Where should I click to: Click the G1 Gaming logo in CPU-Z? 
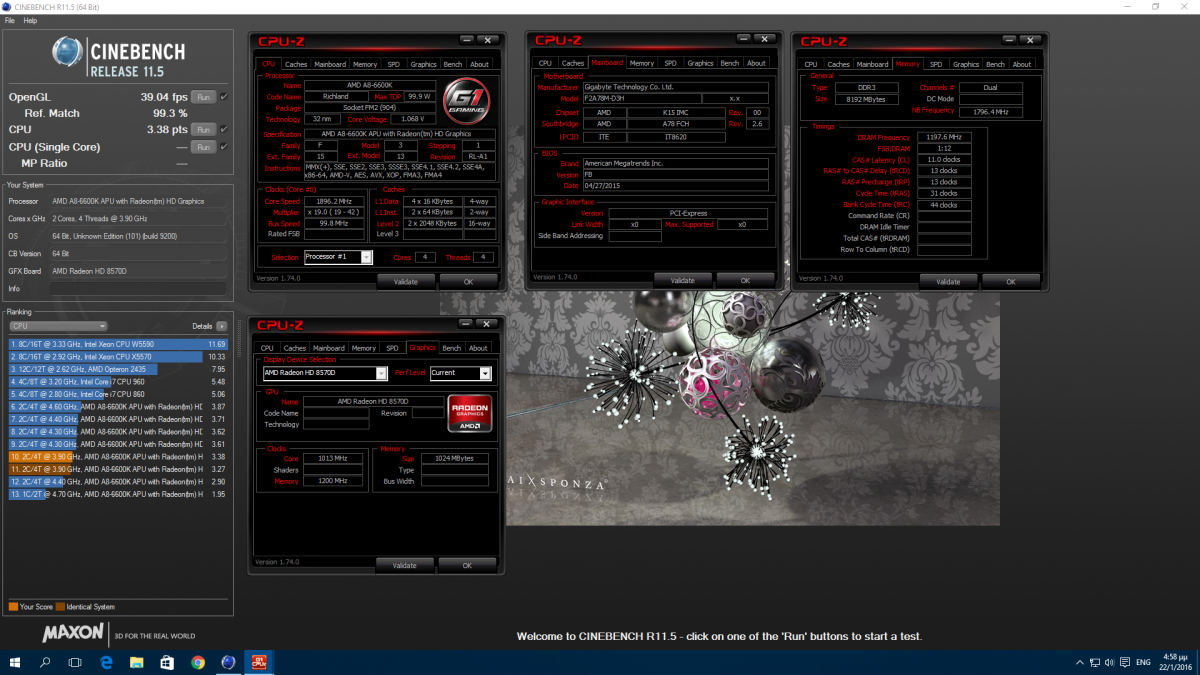[x=465, y=100]
